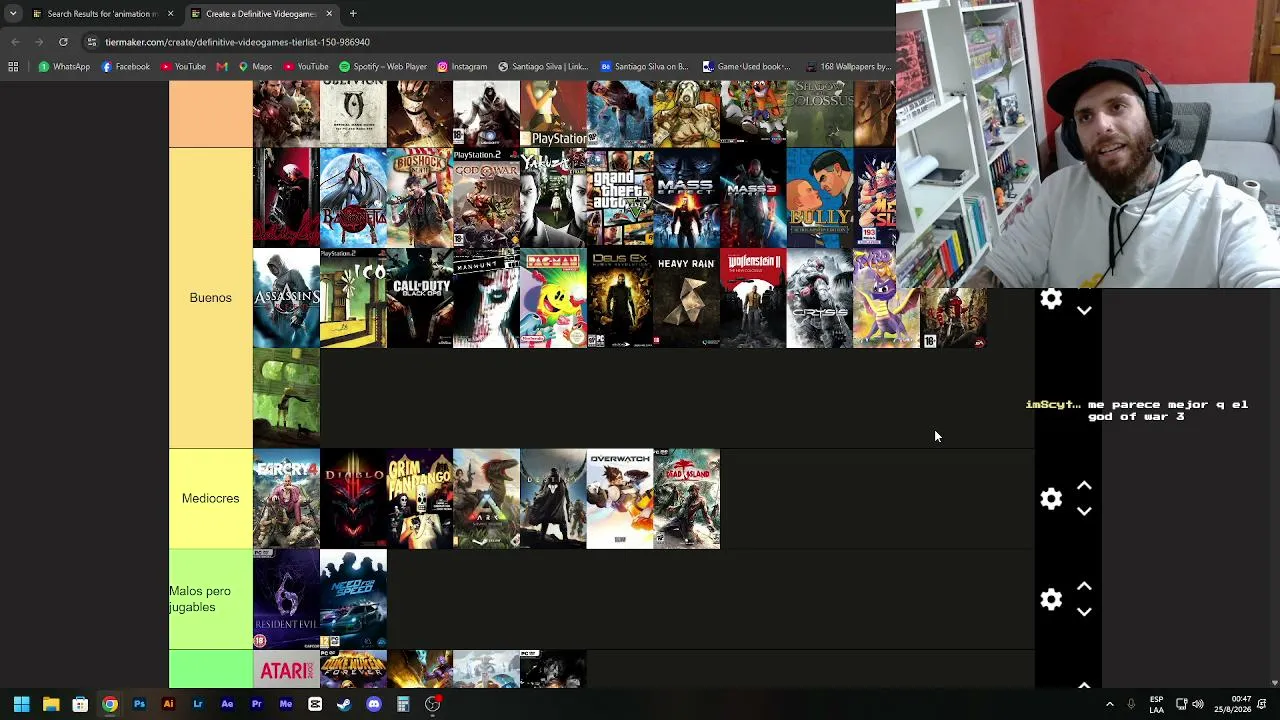Reload the TierMaker page
The height and width of the screenshot is (720, 1280).
click(x=63, y=42)
